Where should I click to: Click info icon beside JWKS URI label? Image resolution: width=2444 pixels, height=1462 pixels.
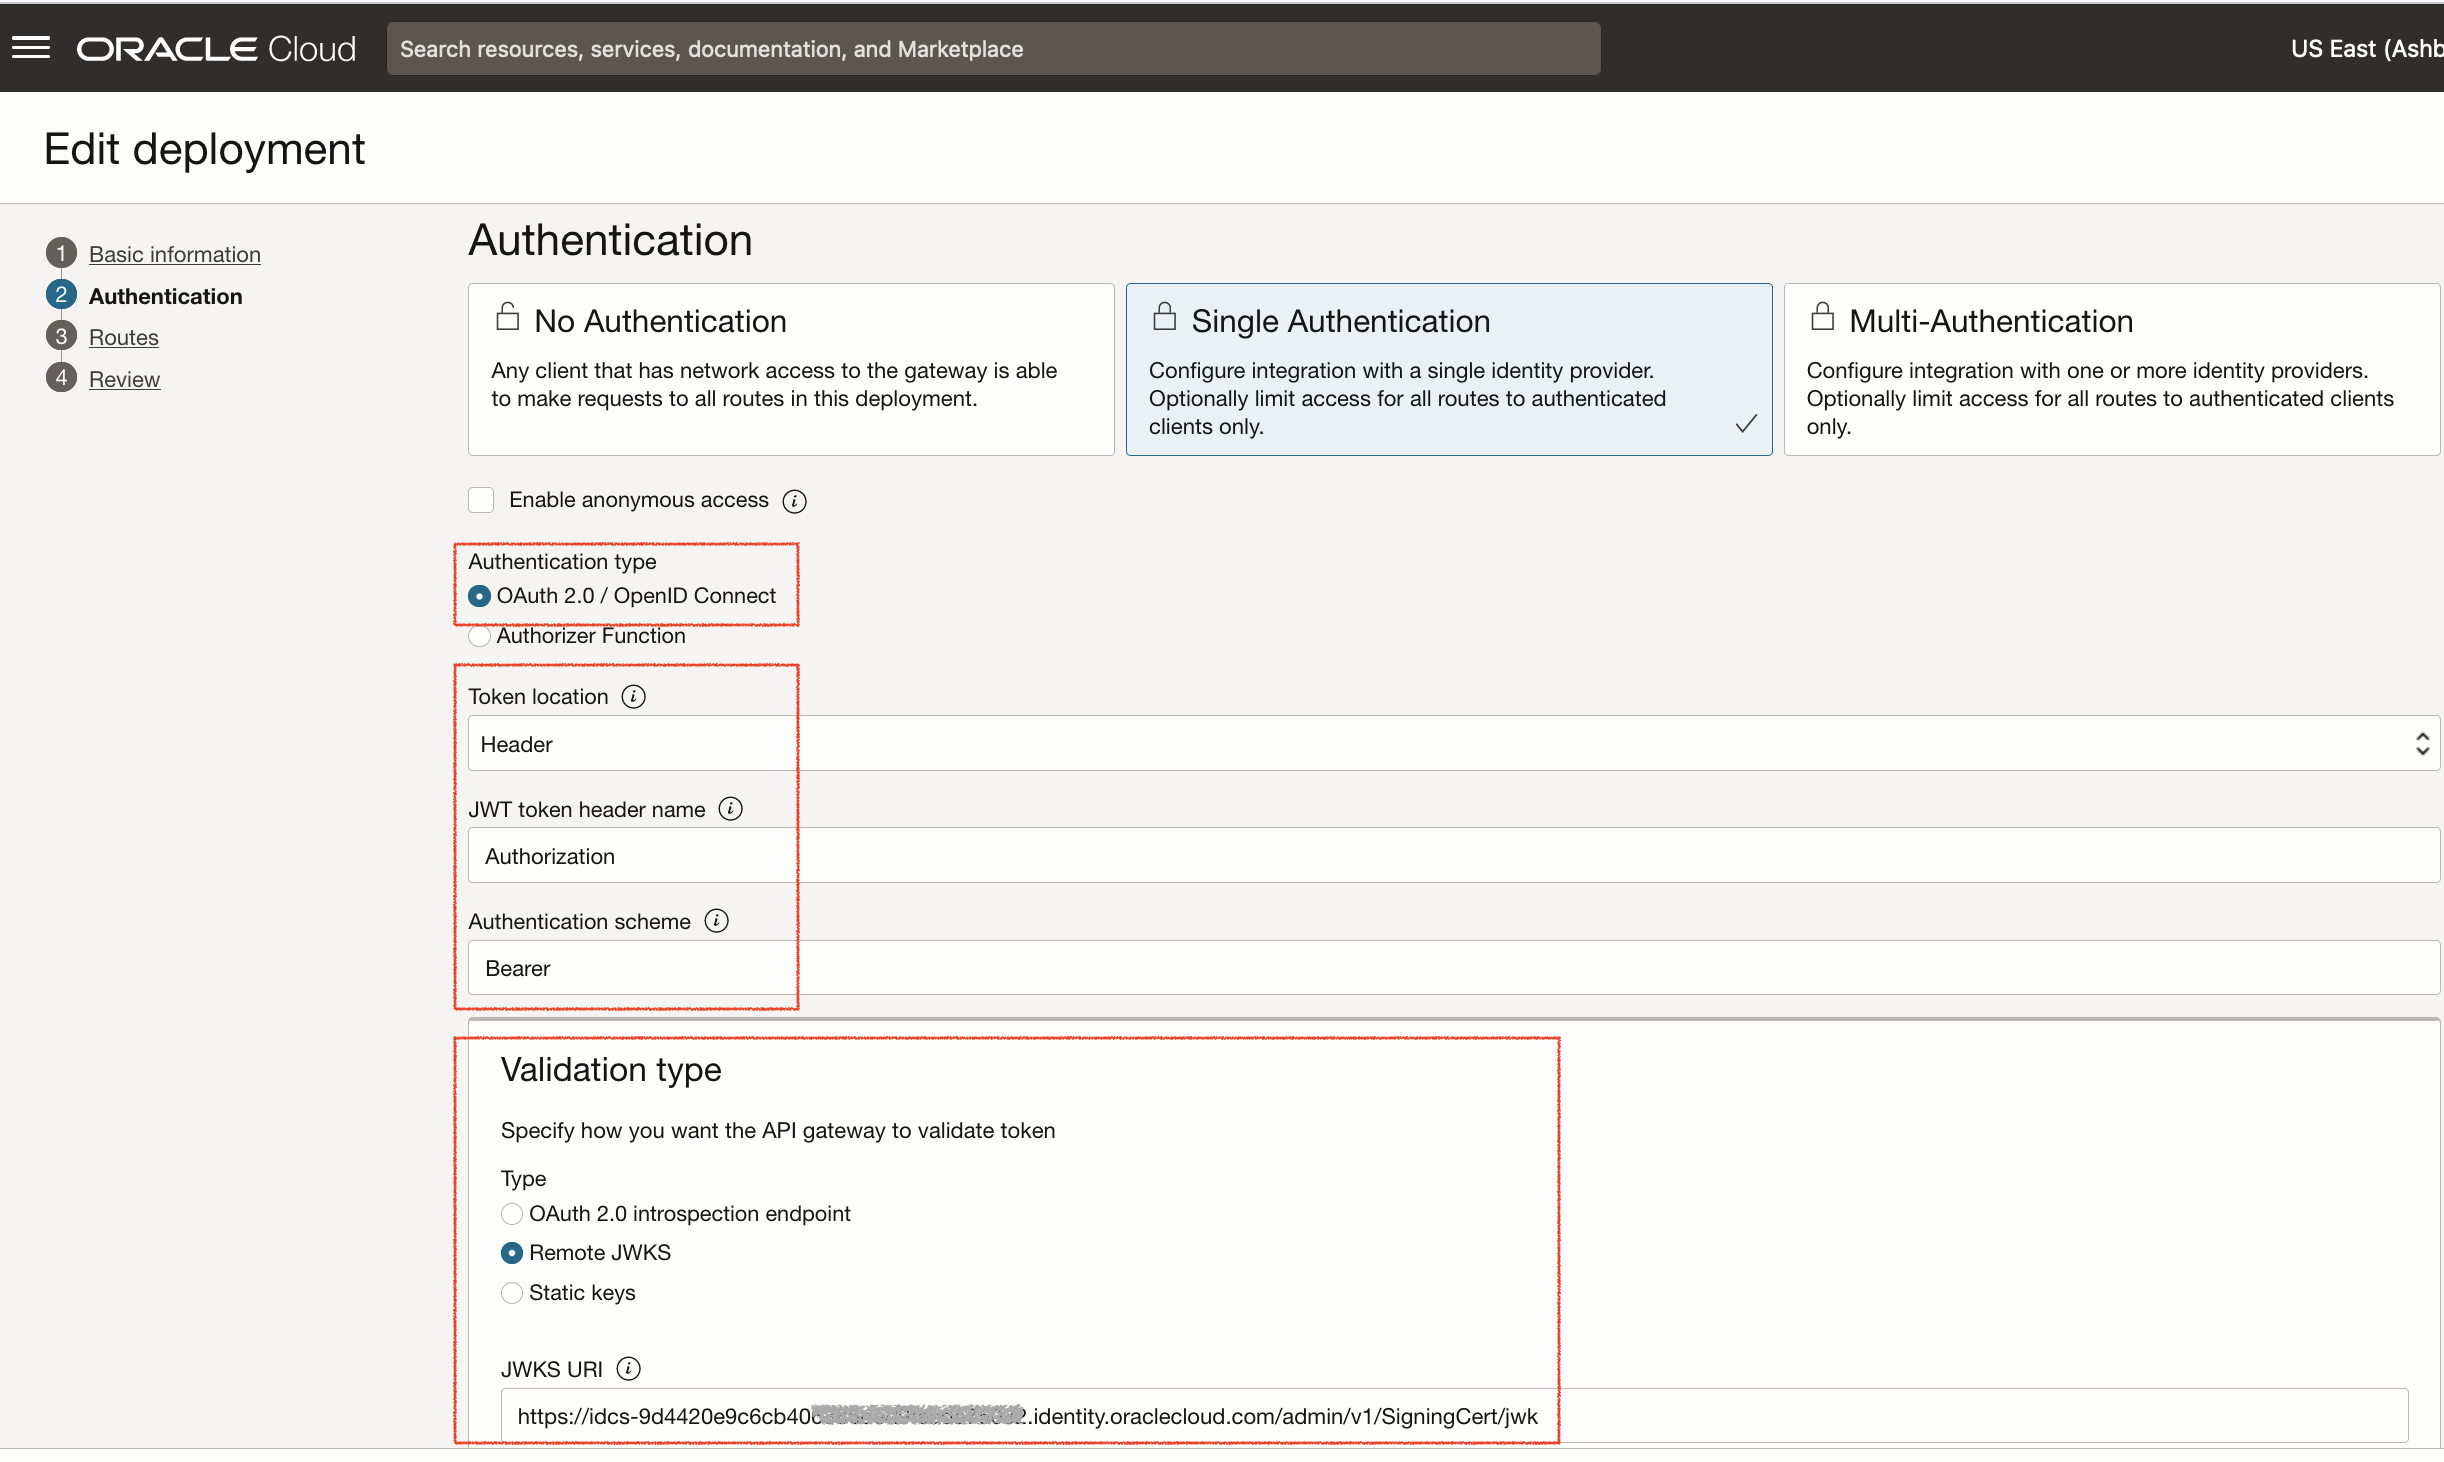pos(628,1368)
